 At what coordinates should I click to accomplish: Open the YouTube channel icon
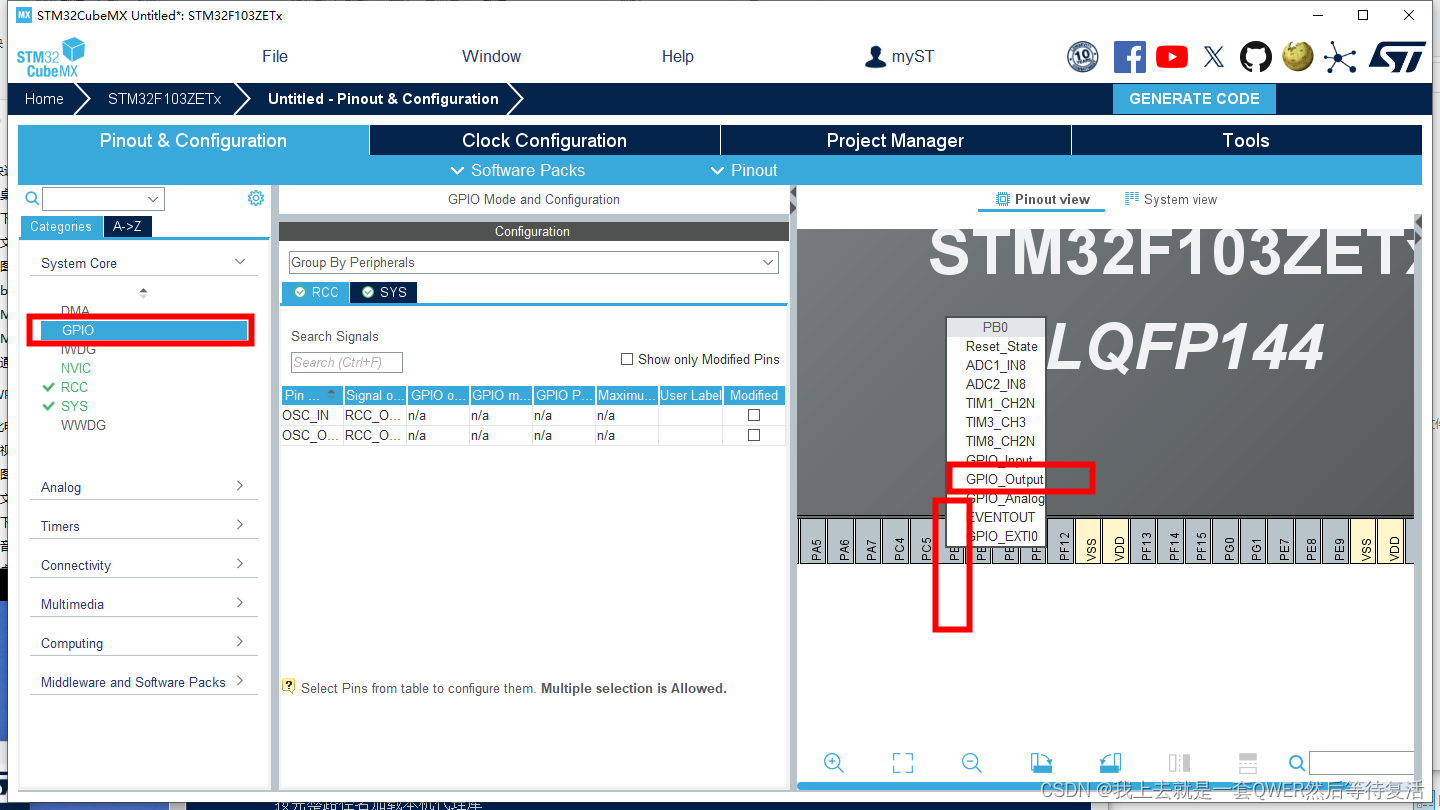(1172, 57)
